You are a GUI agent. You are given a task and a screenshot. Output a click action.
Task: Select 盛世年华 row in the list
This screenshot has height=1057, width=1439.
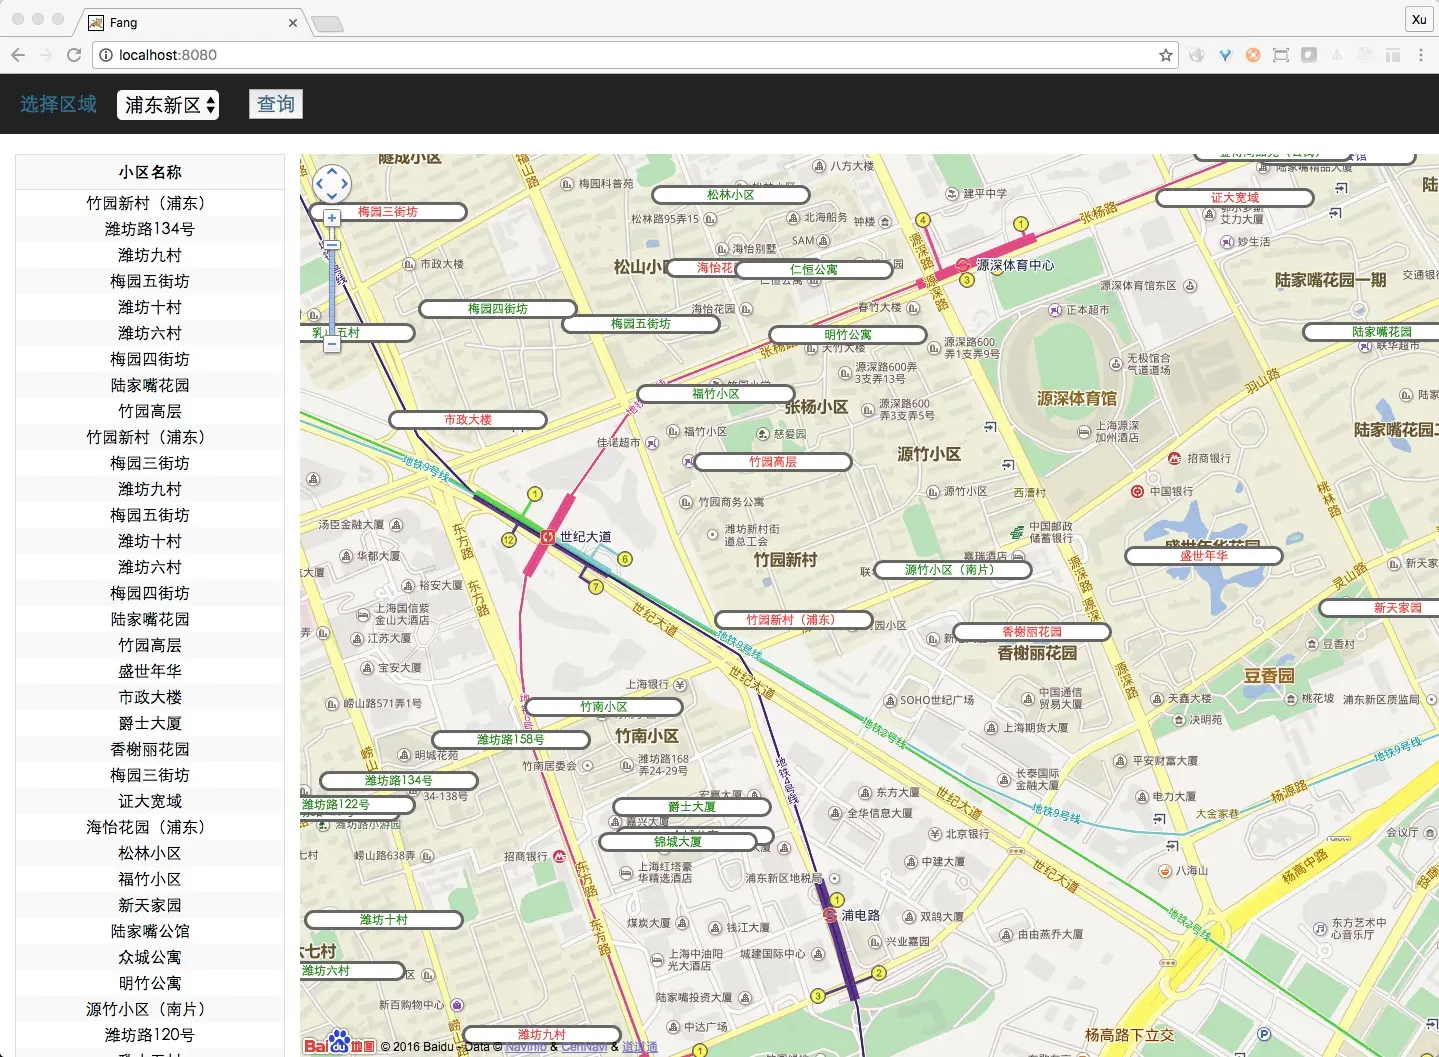pyautogui.click(x=150, y=671)
